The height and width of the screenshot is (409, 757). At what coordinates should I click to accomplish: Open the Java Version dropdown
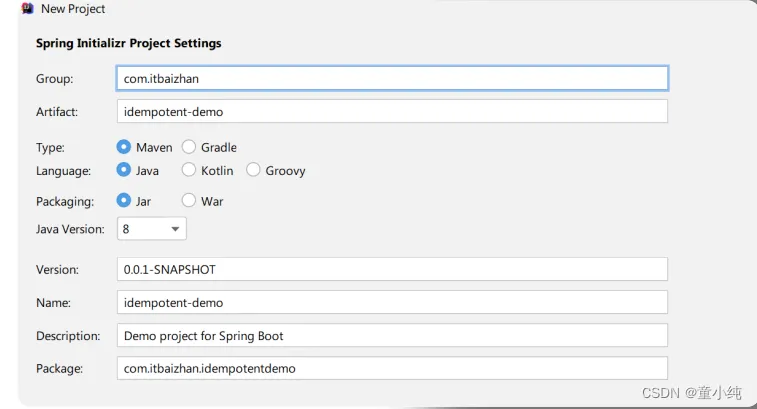(151, 229)
